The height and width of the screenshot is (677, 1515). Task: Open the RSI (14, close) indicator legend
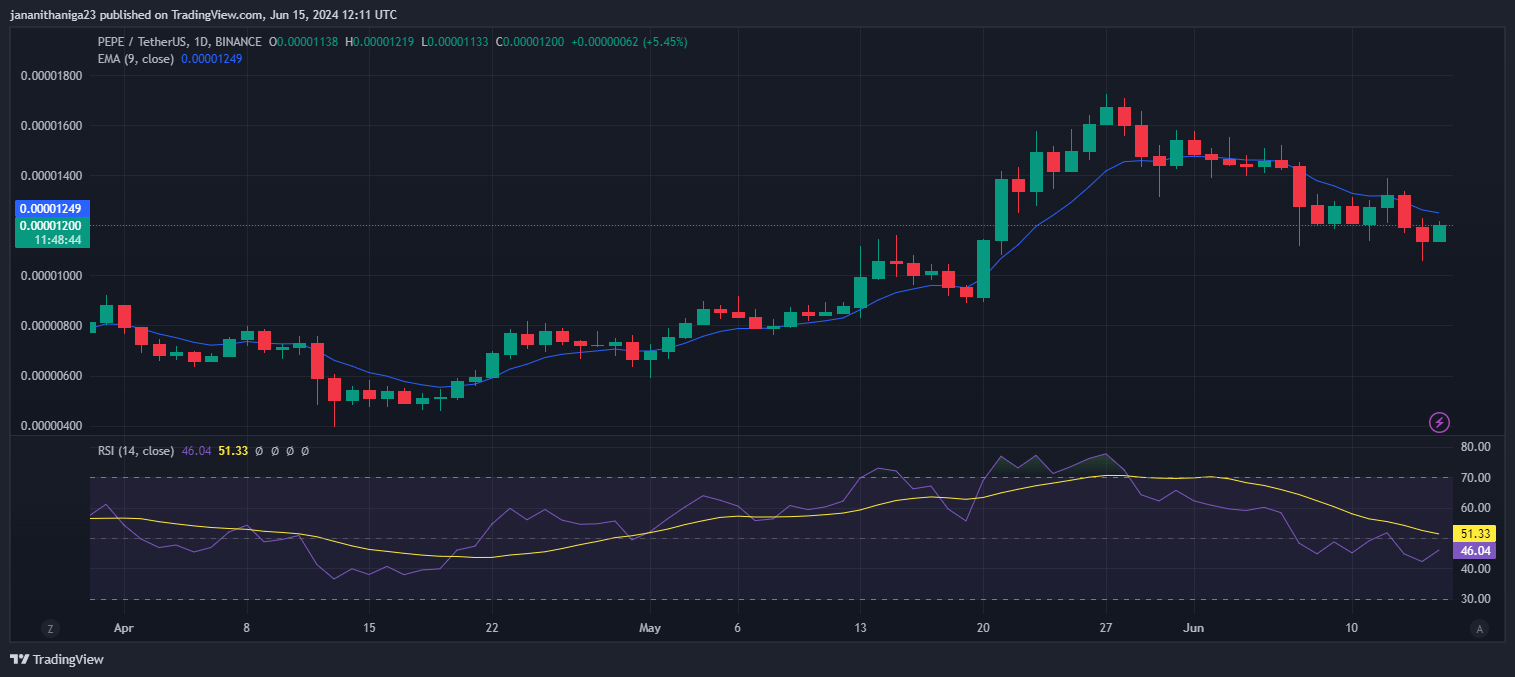(136, 451)
